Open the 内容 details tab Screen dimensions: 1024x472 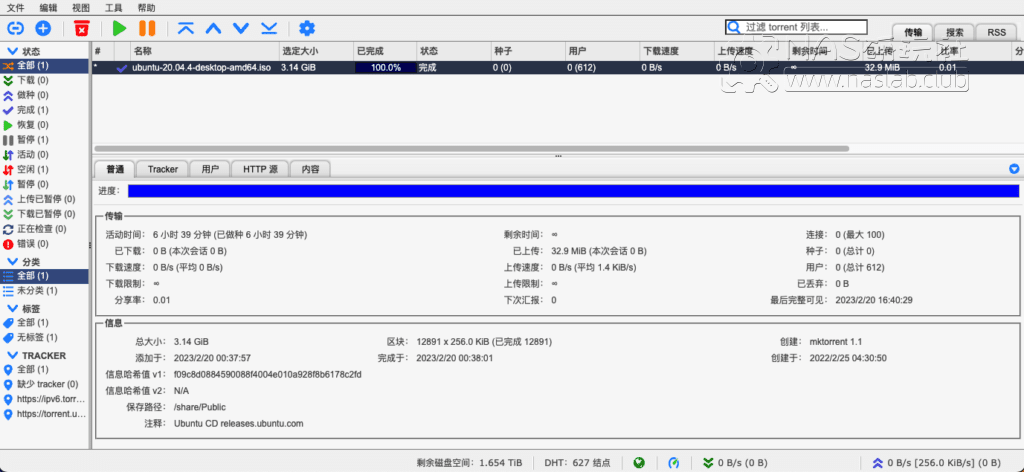[310, 169]
